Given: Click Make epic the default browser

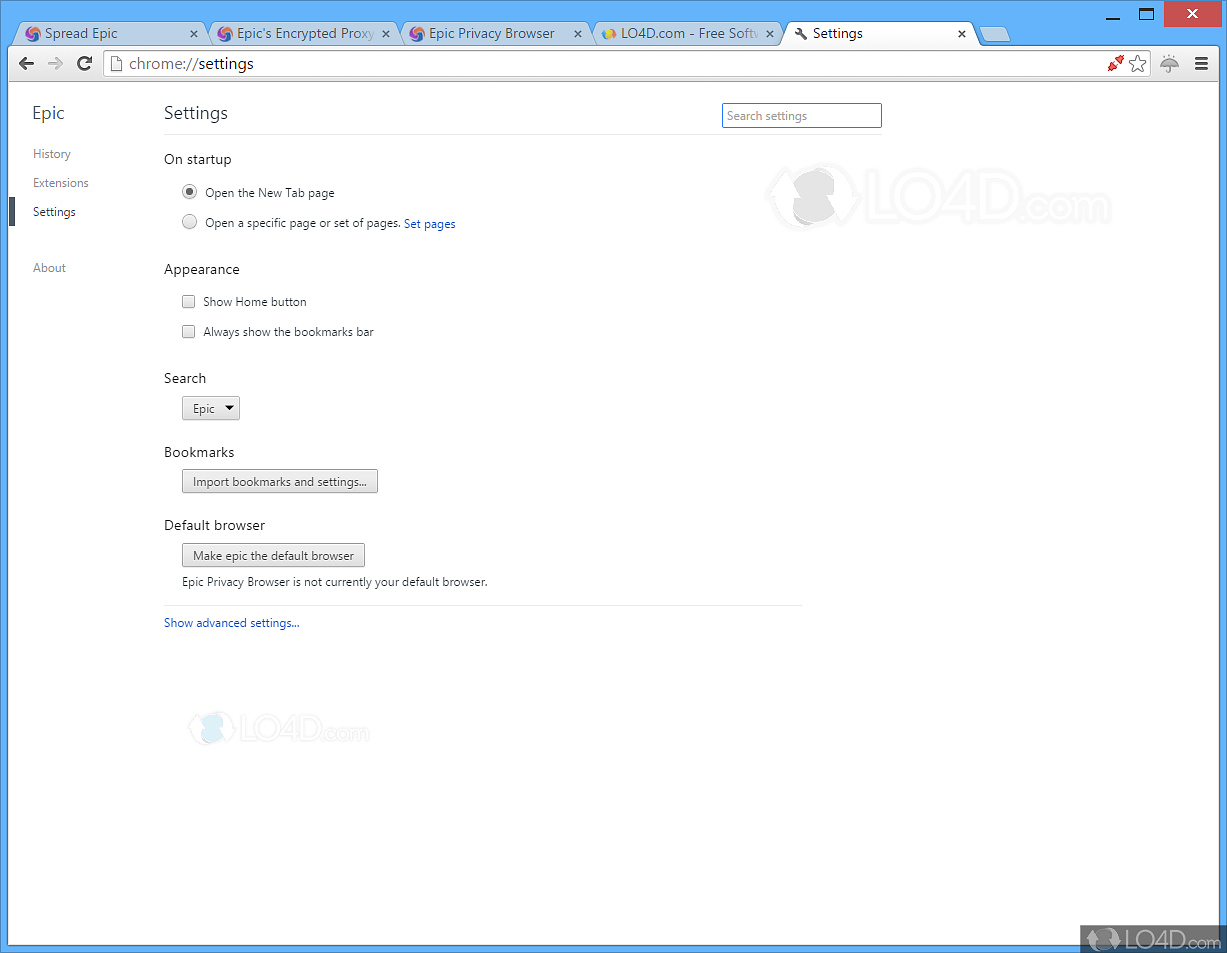Looking at the screenshot, I should point(274,555).
